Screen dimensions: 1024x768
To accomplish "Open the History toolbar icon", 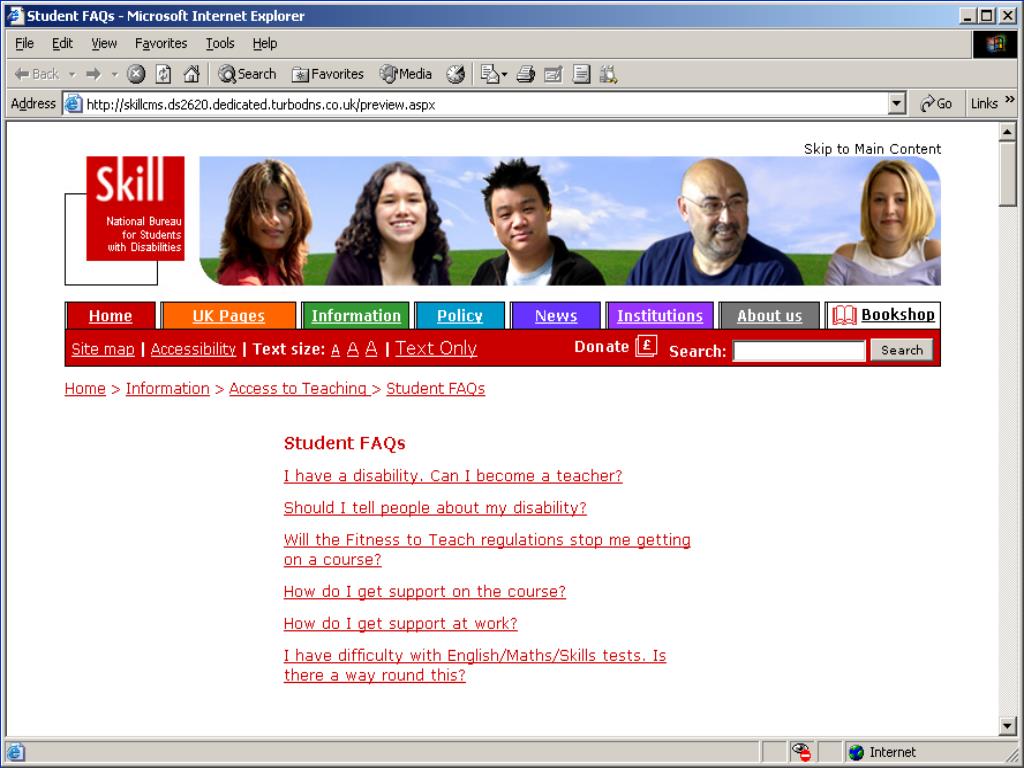I will tap(455, 74).
